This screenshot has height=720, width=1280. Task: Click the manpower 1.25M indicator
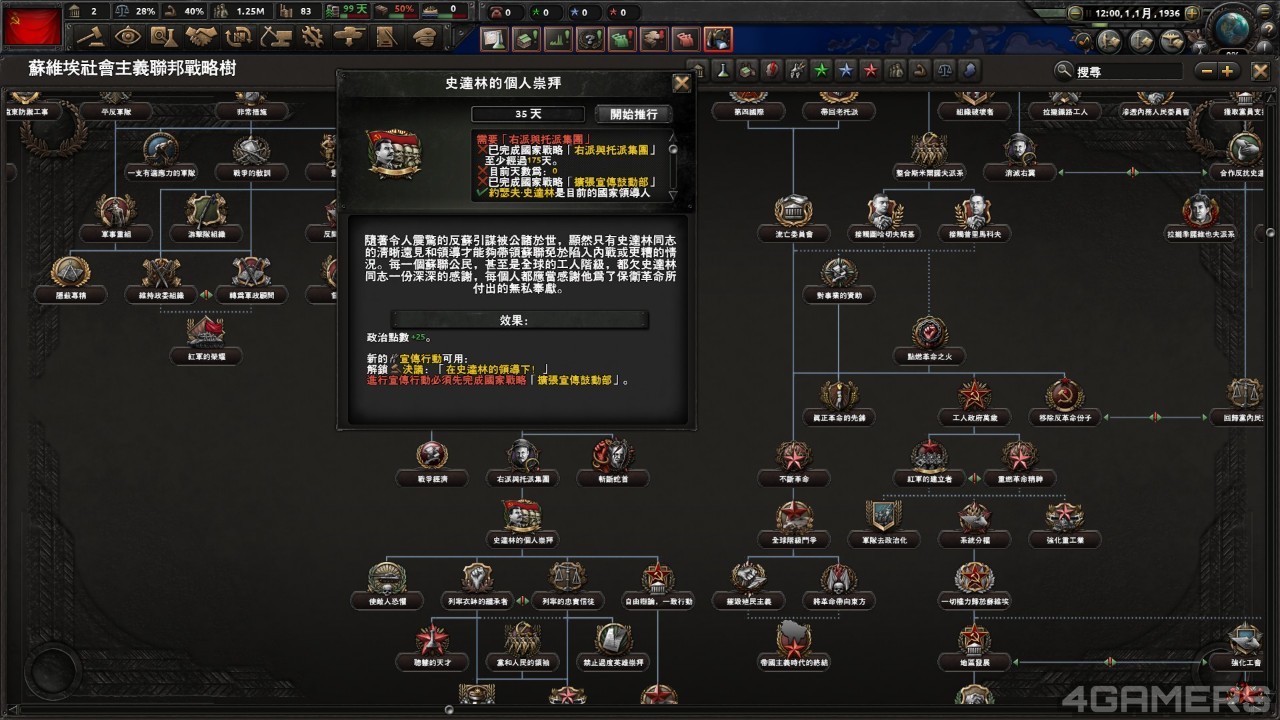(240, 11)
